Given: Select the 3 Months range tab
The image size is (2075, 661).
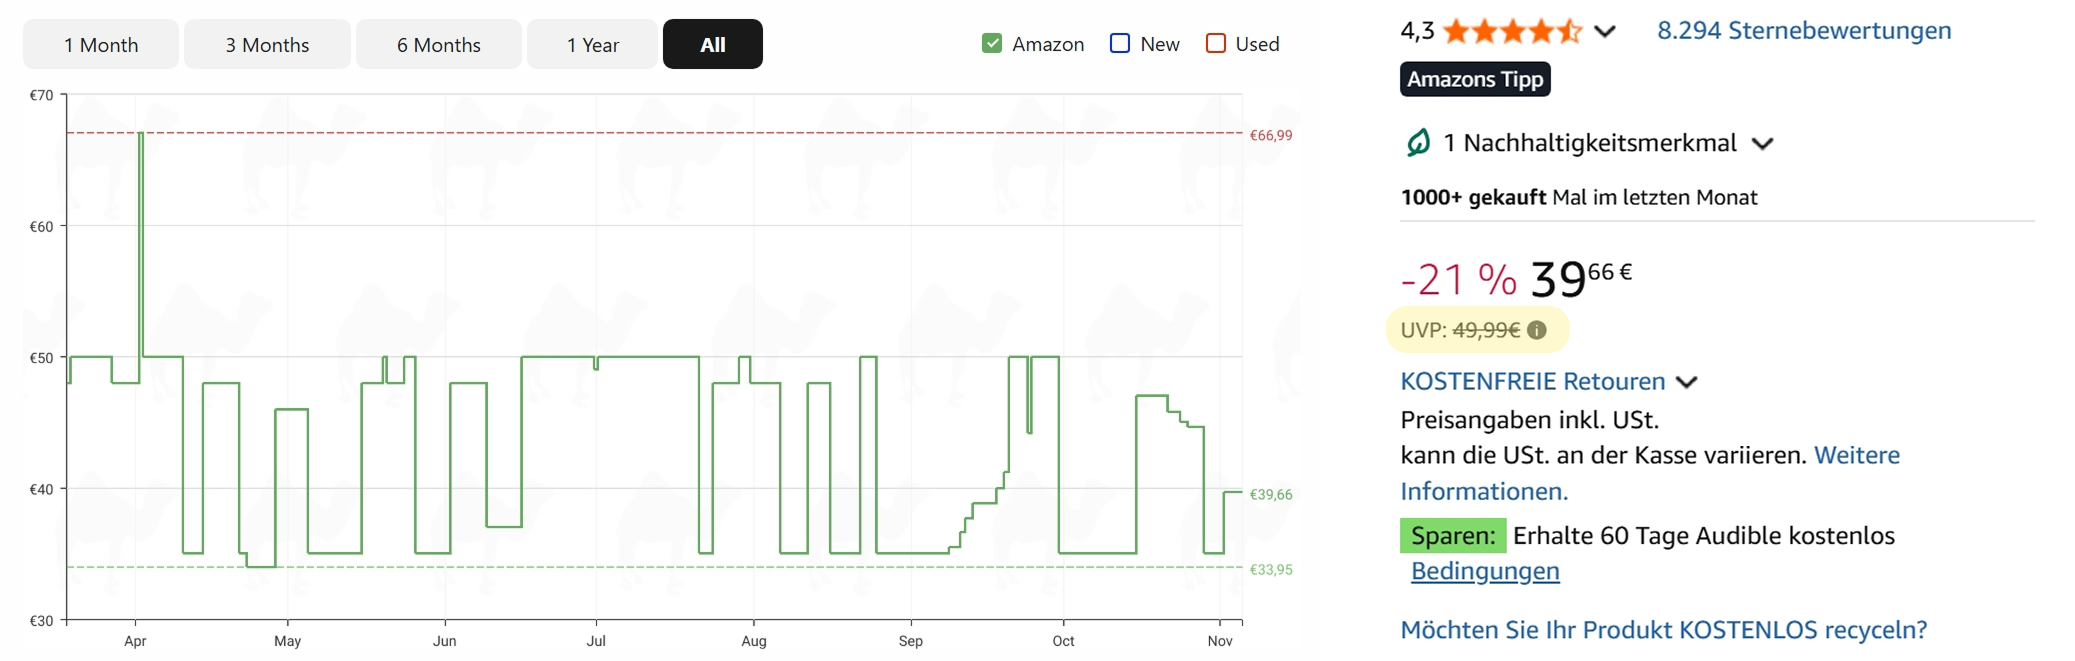Looking at the screenshot, I should 267,45.
